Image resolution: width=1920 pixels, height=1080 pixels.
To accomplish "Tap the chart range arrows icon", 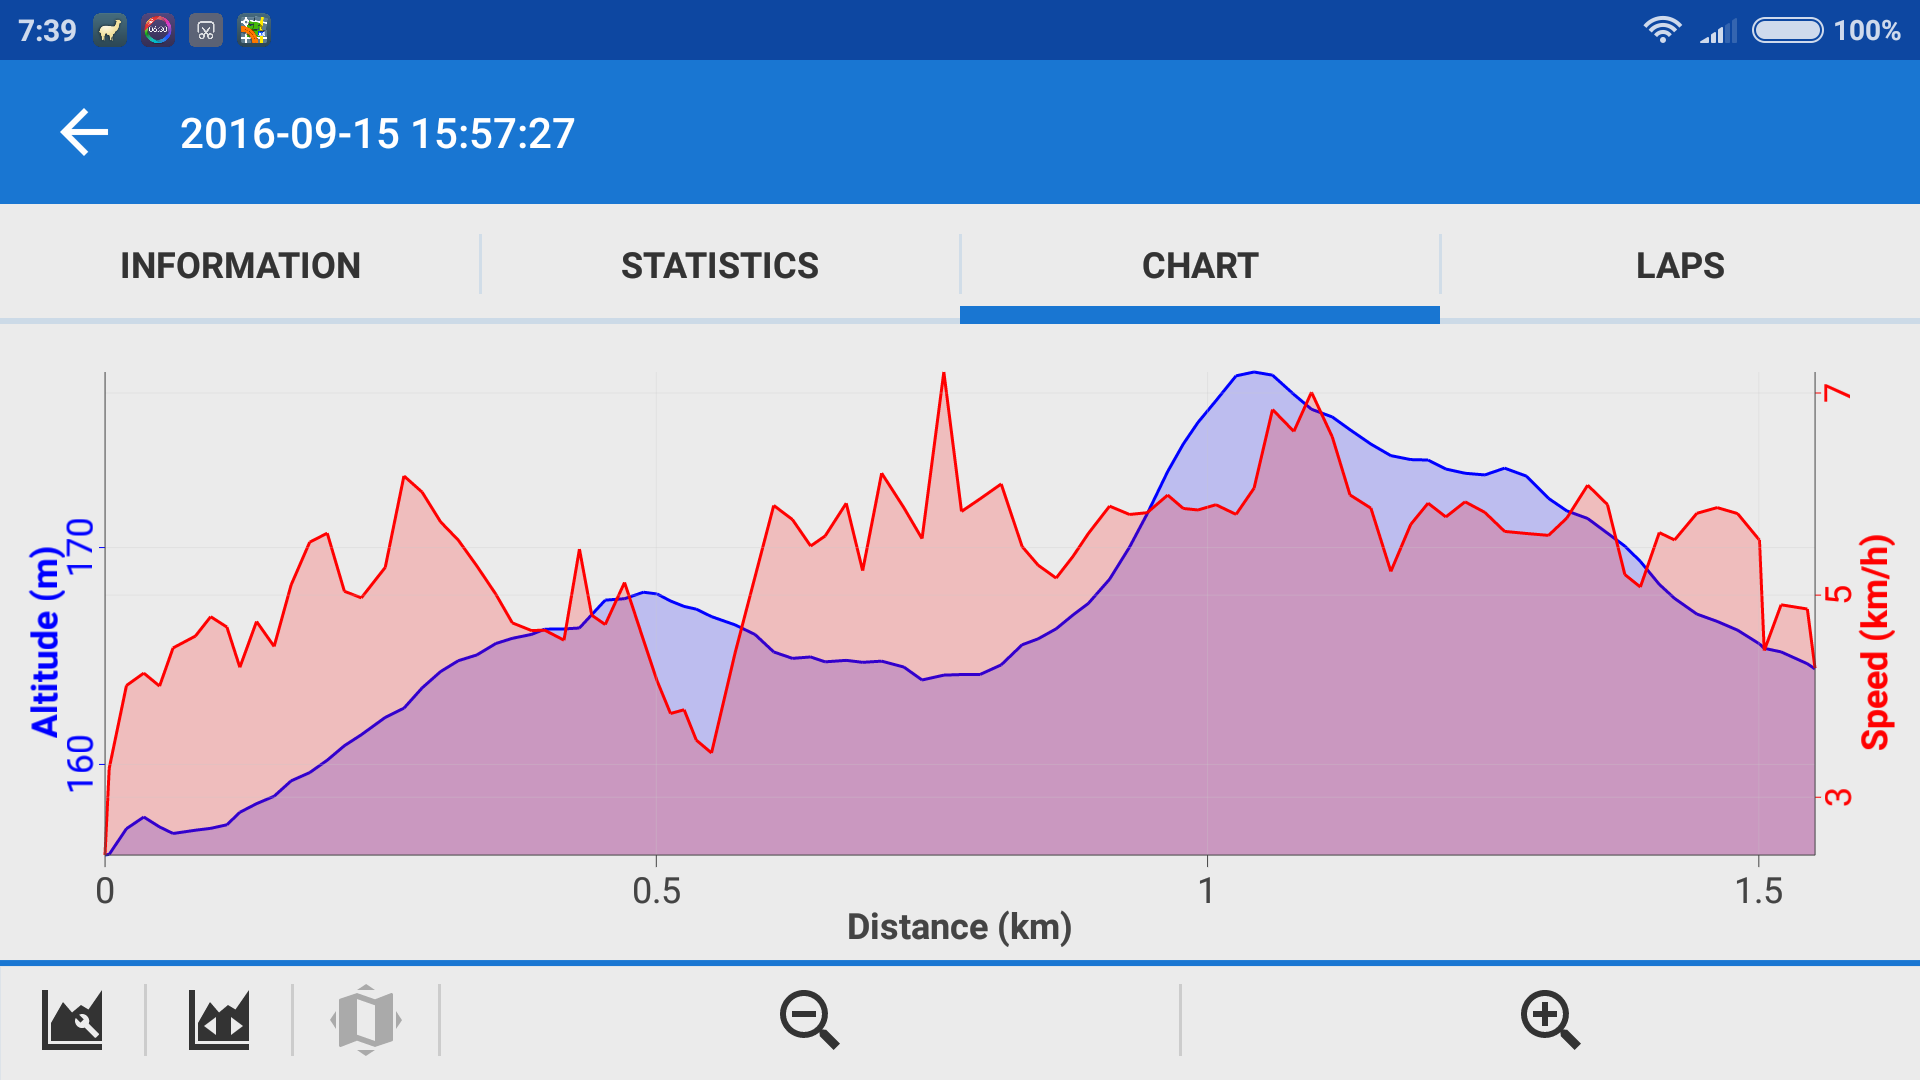I will (219, 1020).
